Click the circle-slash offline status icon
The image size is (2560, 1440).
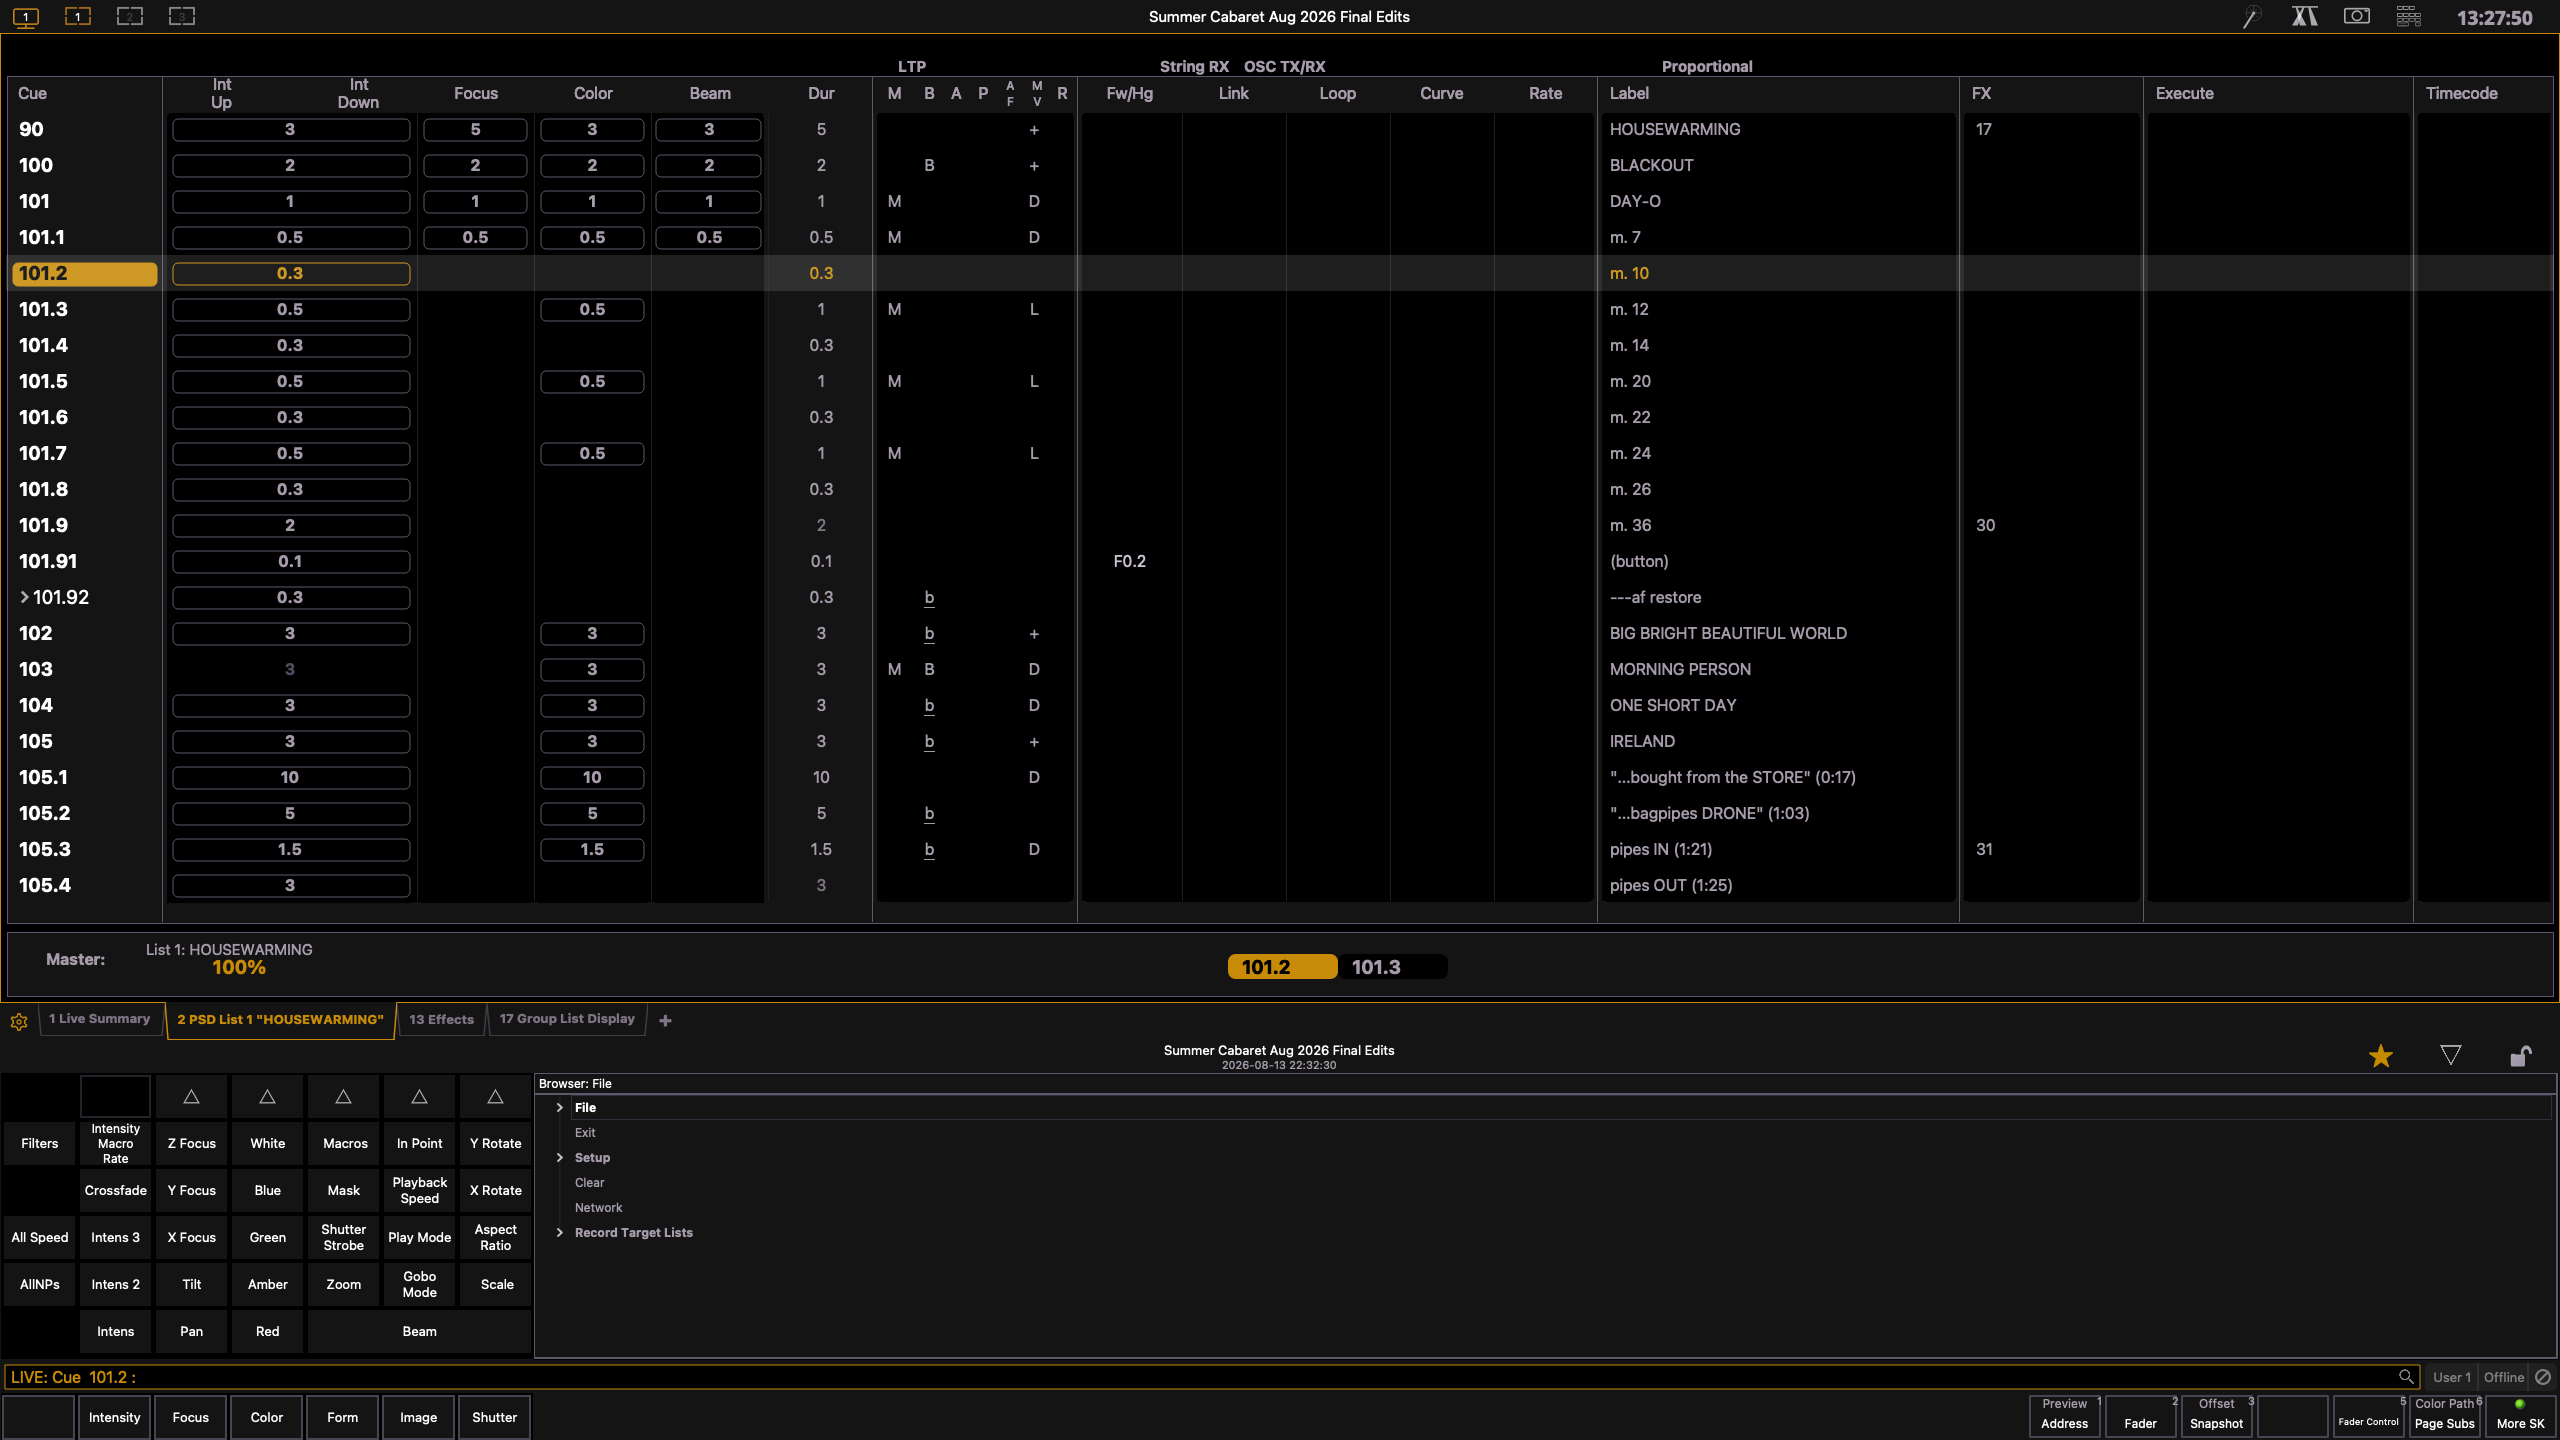(x=2543, y=1377)
